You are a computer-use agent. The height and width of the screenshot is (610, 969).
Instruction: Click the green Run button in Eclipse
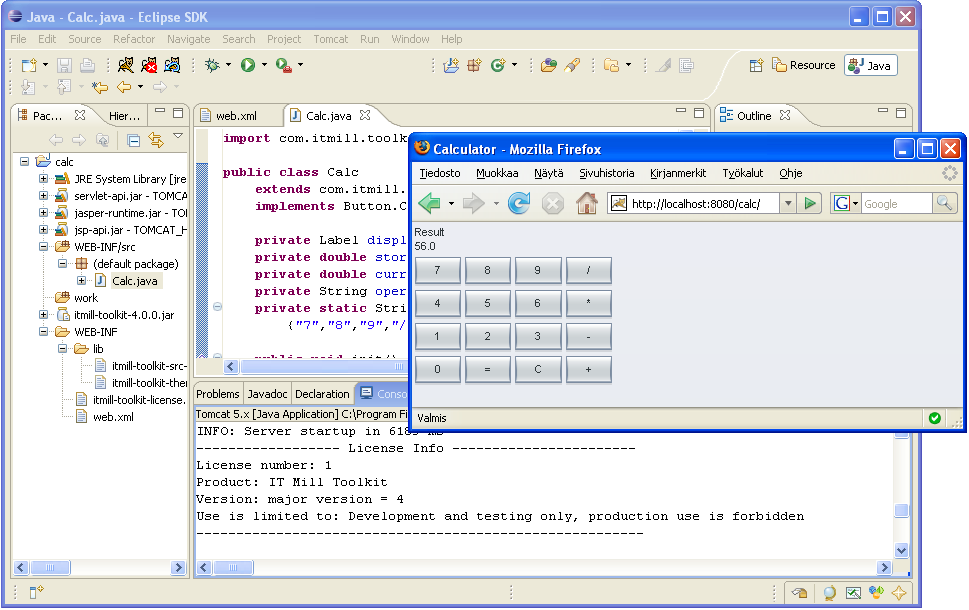click(247, 65)
